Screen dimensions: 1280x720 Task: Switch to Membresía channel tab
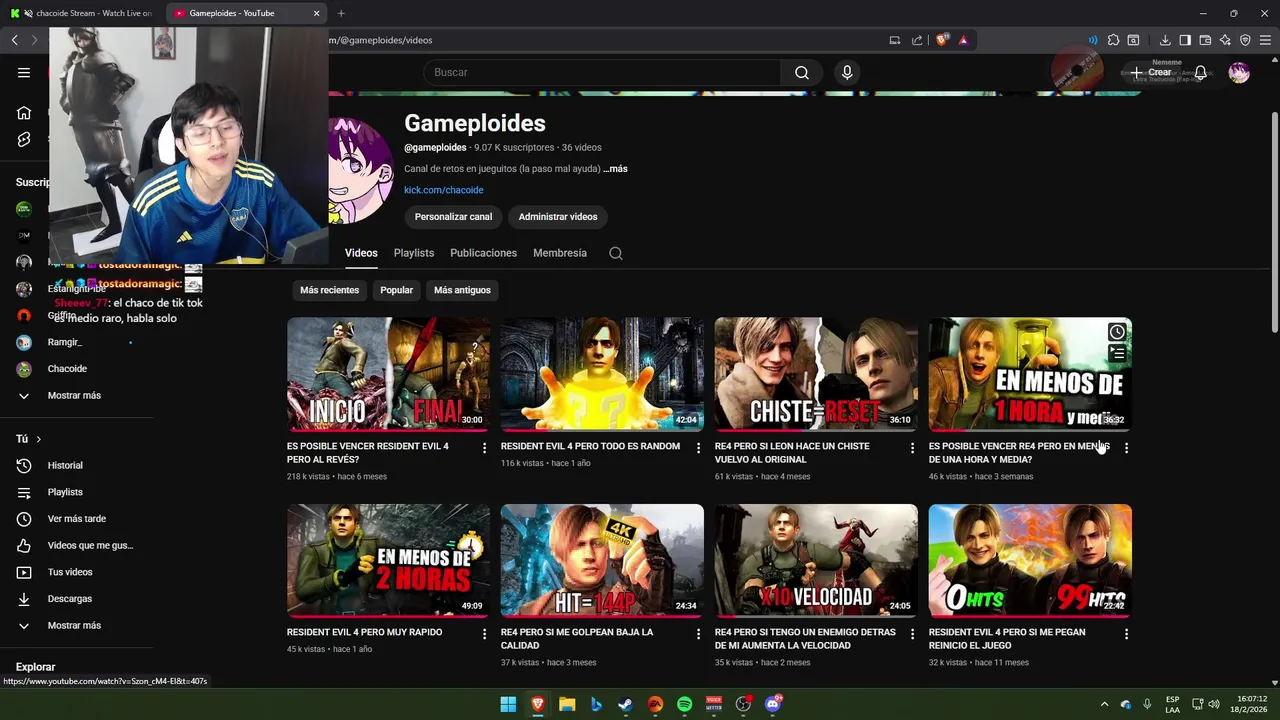coord(560,253)
